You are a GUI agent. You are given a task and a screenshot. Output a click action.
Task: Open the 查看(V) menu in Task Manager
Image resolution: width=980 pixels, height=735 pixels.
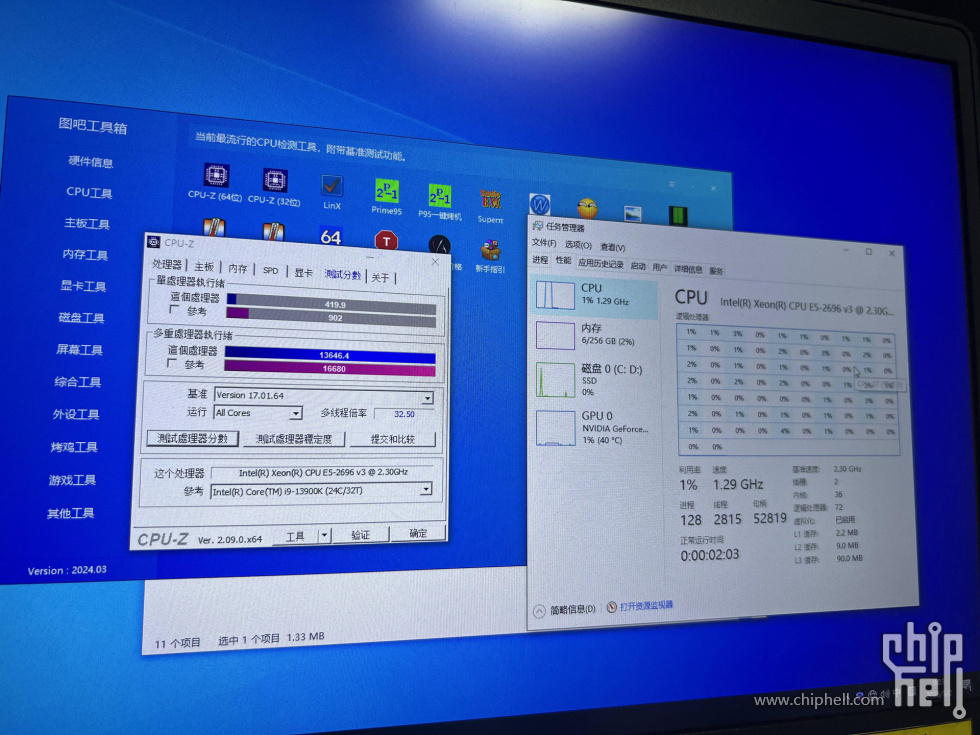click(612, 248)
